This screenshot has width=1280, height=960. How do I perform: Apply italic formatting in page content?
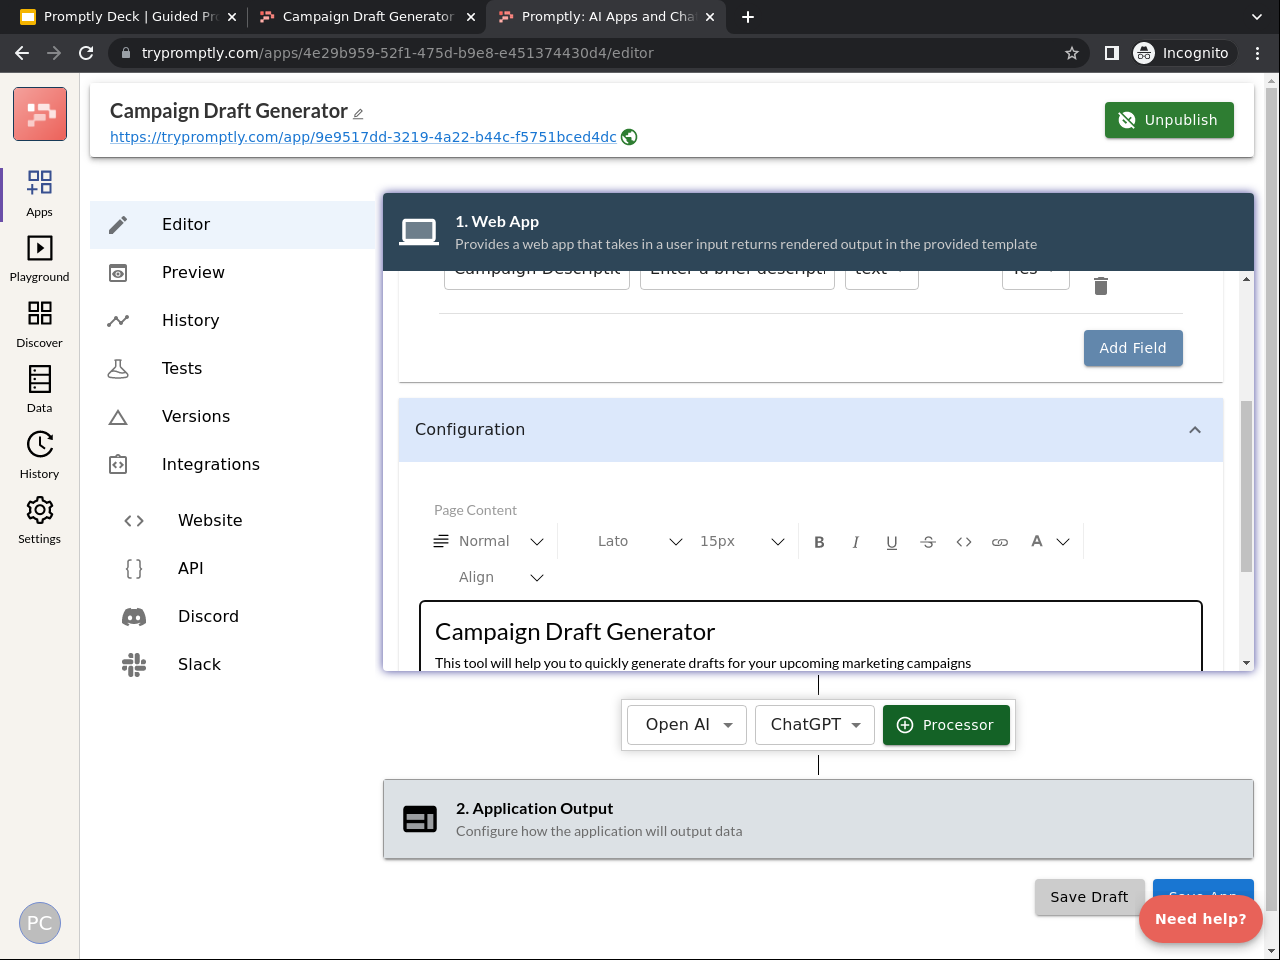pyautogui.click(x=855, y=542)
